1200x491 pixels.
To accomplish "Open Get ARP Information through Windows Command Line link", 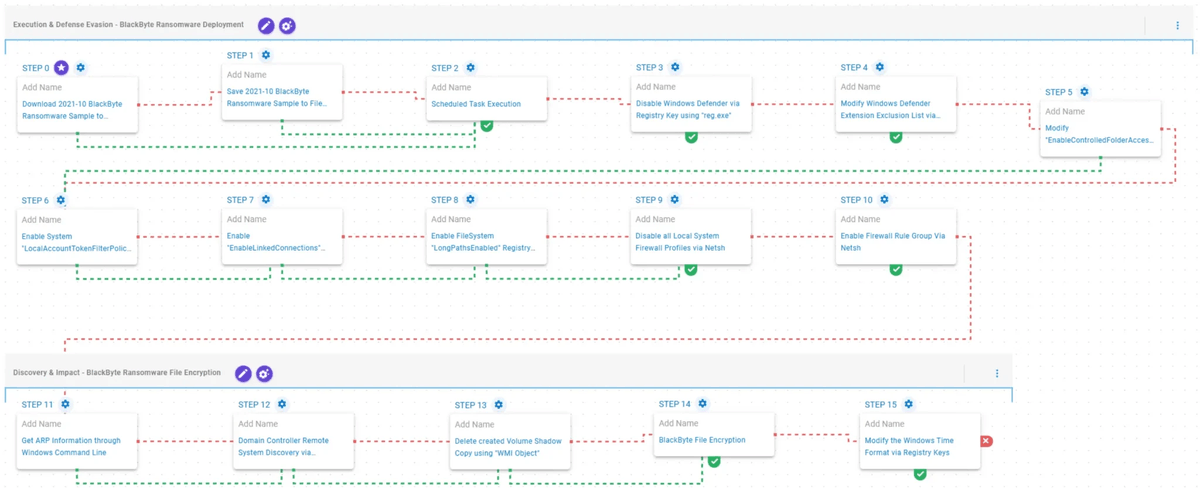I will 71,446.
